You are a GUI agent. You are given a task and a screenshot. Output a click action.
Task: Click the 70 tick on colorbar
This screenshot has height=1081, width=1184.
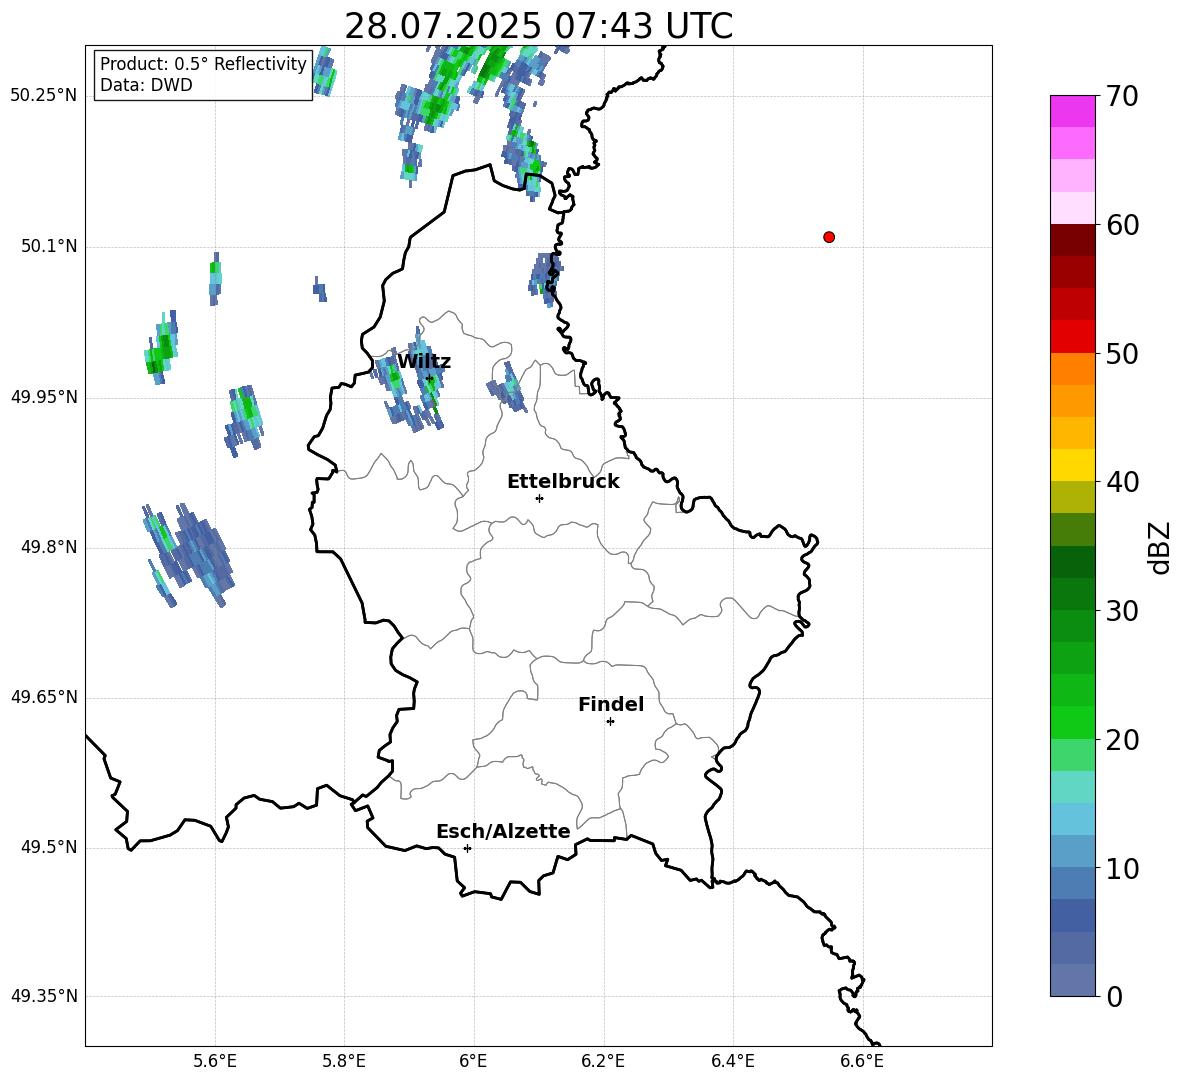(x=1122, y=96)
